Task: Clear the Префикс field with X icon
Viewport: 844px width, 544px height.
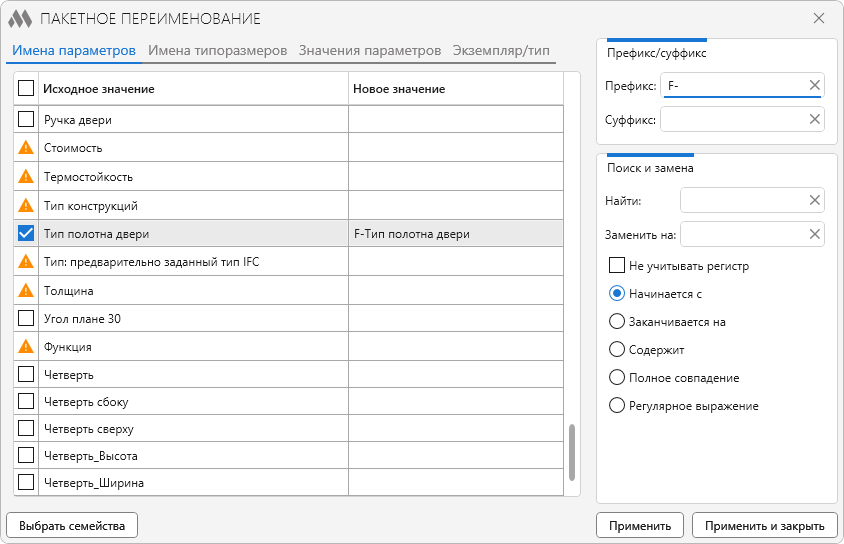Action: tap(814, 86)
